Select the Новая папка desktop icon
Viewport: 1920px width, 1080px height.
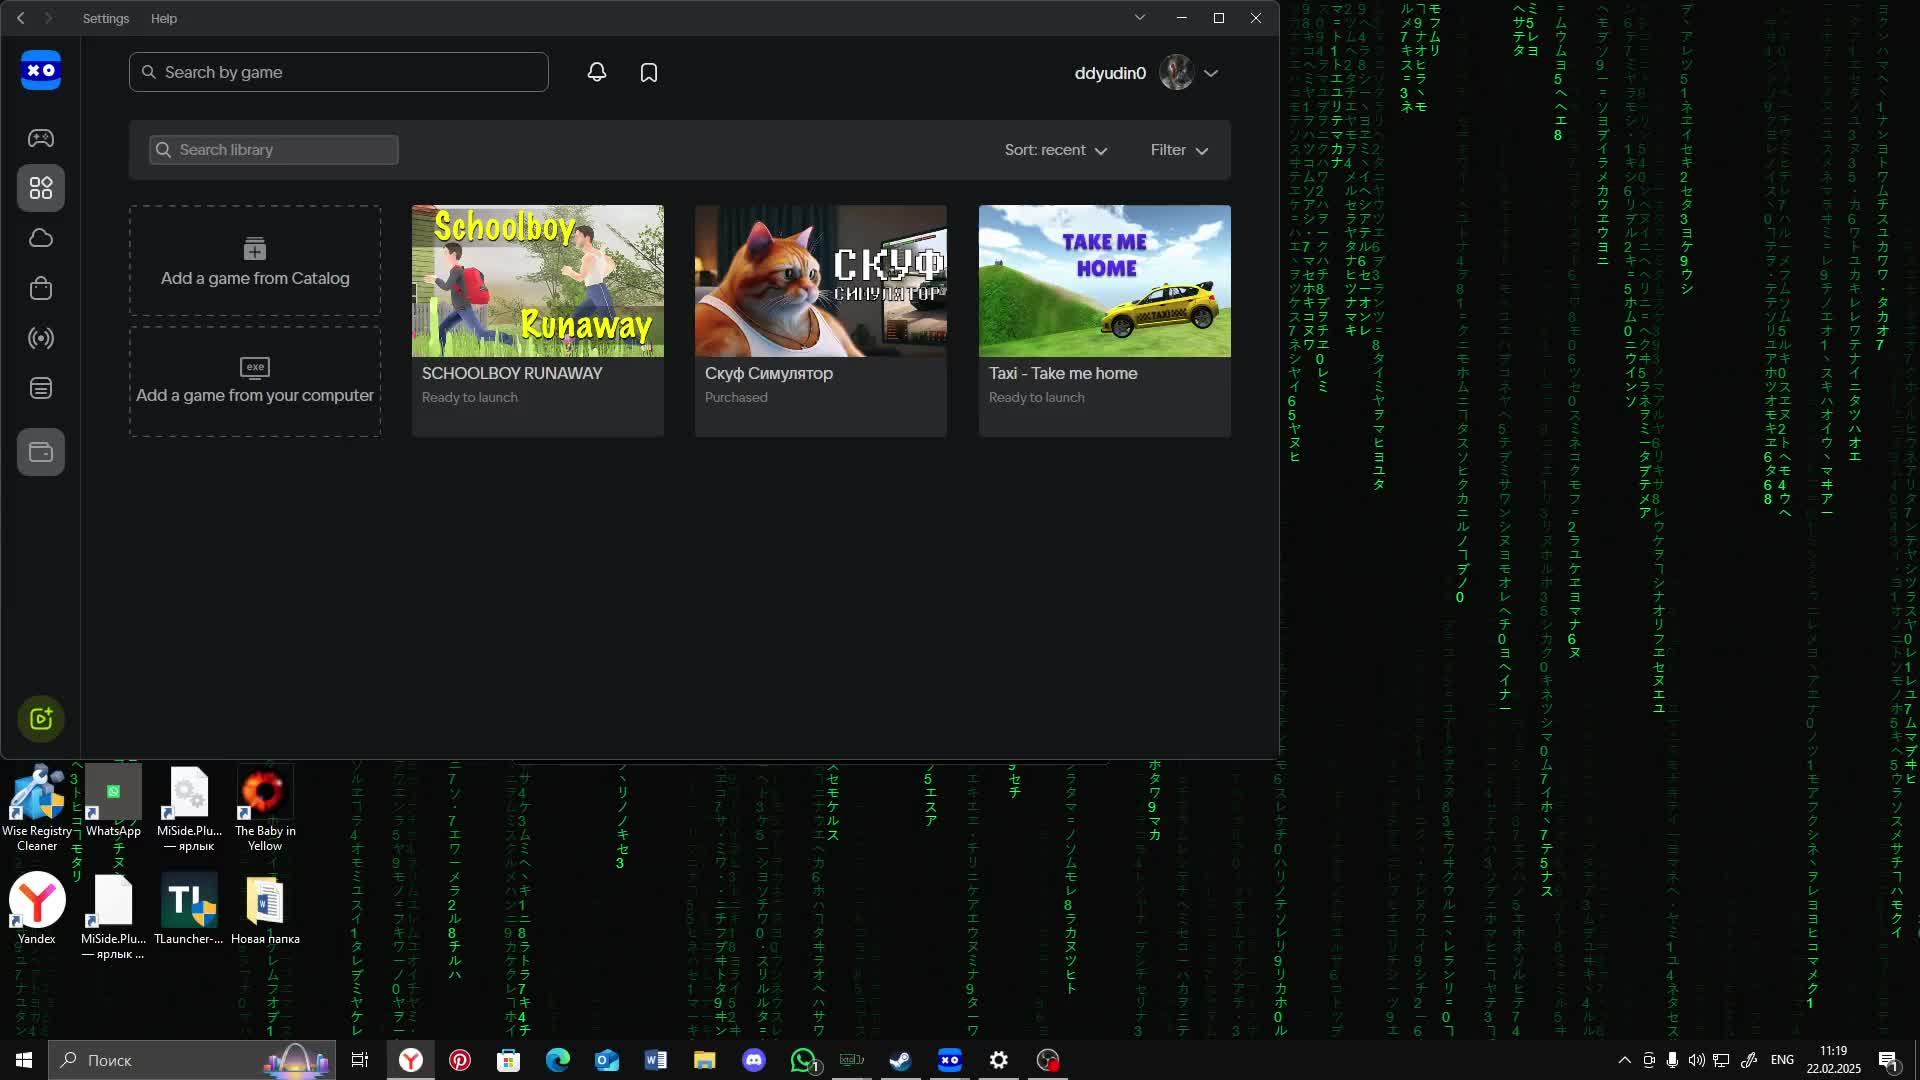tap(265, 909)
